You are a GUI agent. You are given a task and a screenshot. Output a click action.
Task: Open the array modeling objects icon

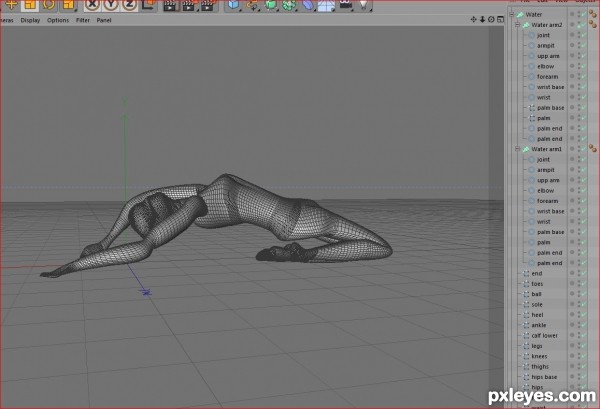point(290,5)
